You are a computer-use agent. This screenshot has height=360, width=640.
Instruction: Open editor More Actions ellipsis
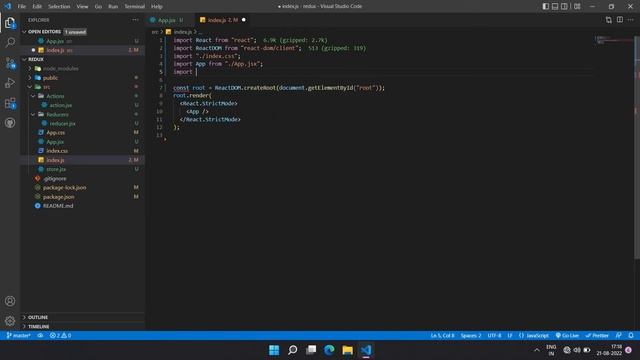pos(631,20)
